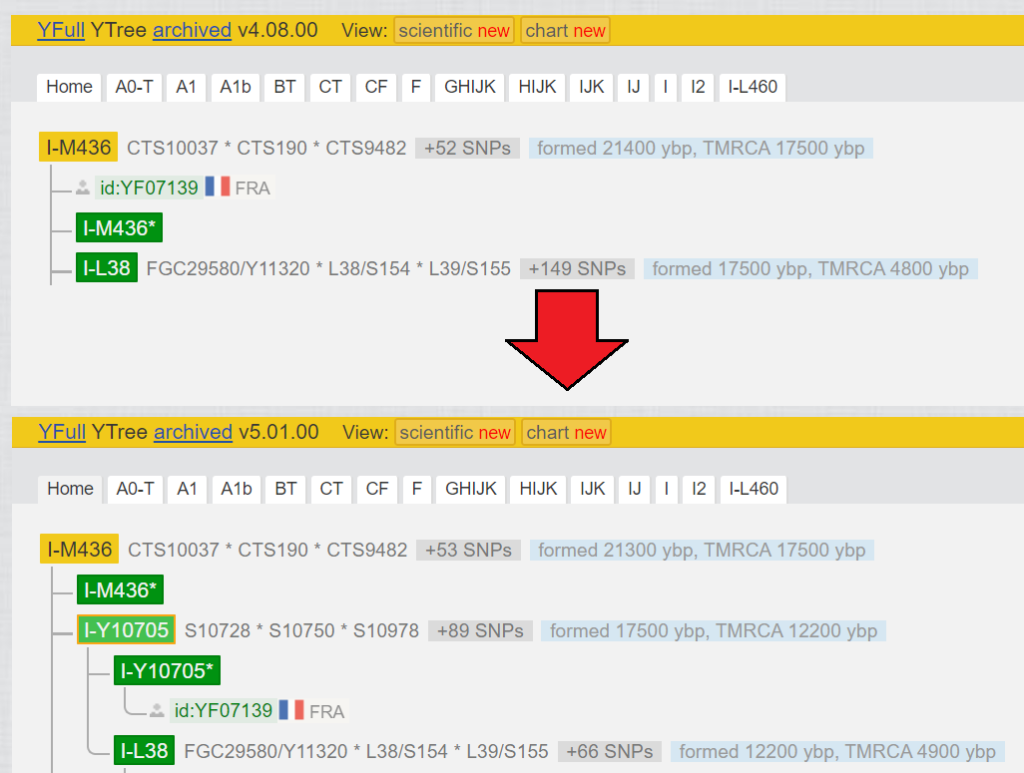This screenshot has height=773, width=1024.
Task: Open sample id:YF07139 in the v5.01.00 tree
Action: point(223,710)
